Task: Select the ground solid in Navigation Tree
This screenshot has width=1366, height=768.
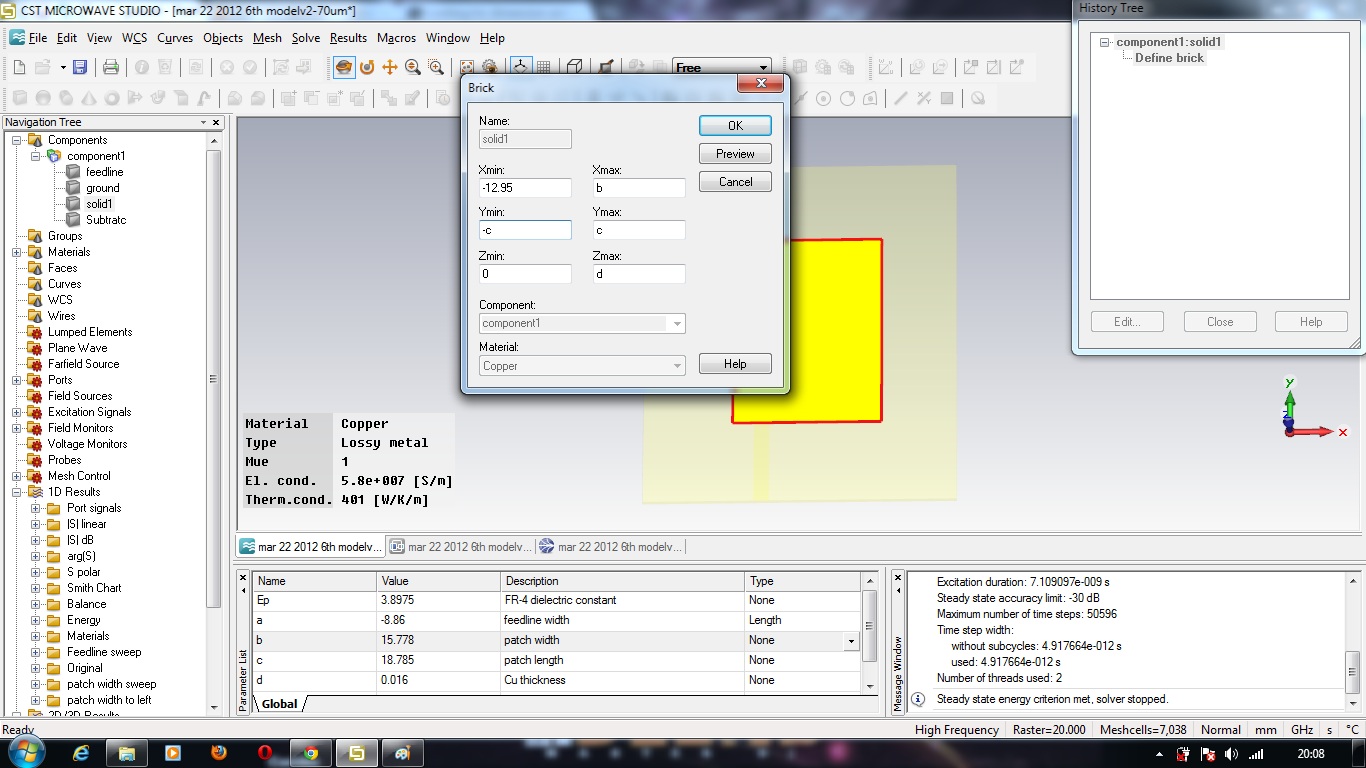Action: [x=102, y=188]
